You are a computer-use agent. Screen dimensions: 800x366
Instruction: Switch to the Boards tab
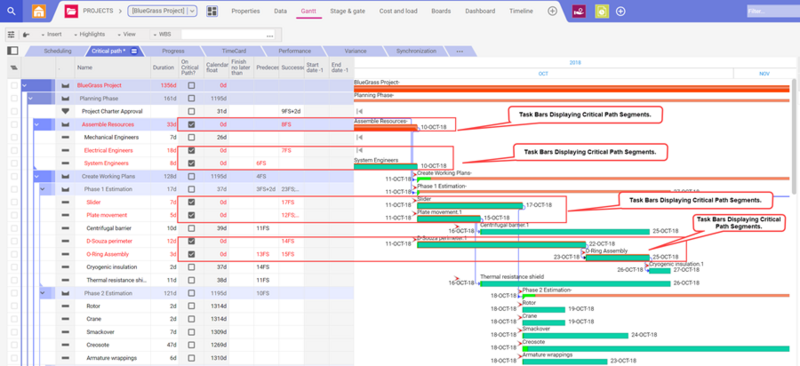click(441, 11)
